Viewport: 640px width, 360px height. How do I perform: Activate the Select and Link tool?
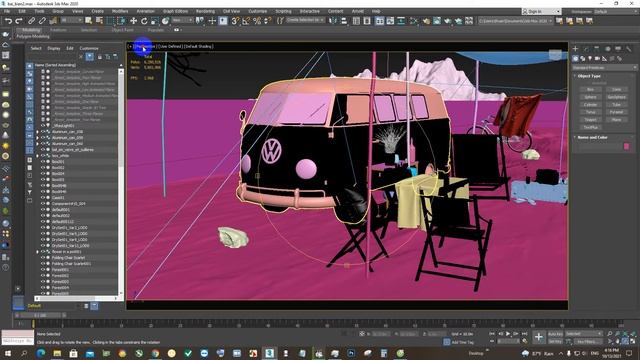[x=31, y=21]
